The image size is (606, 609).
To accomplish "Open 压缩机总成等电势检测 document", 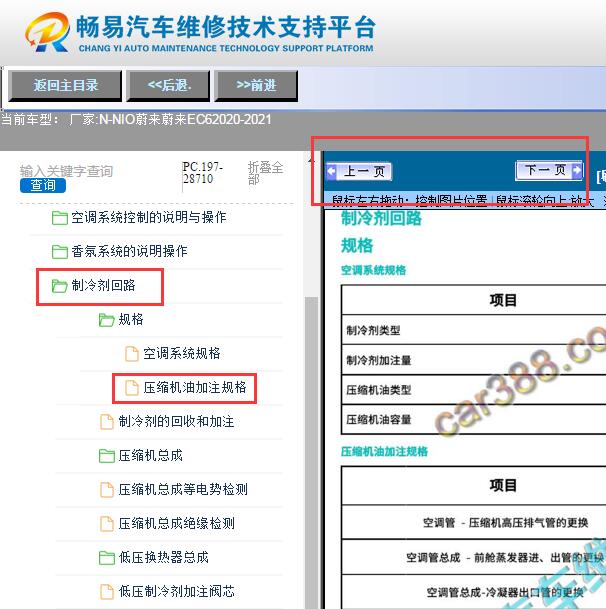I will 183,489.
